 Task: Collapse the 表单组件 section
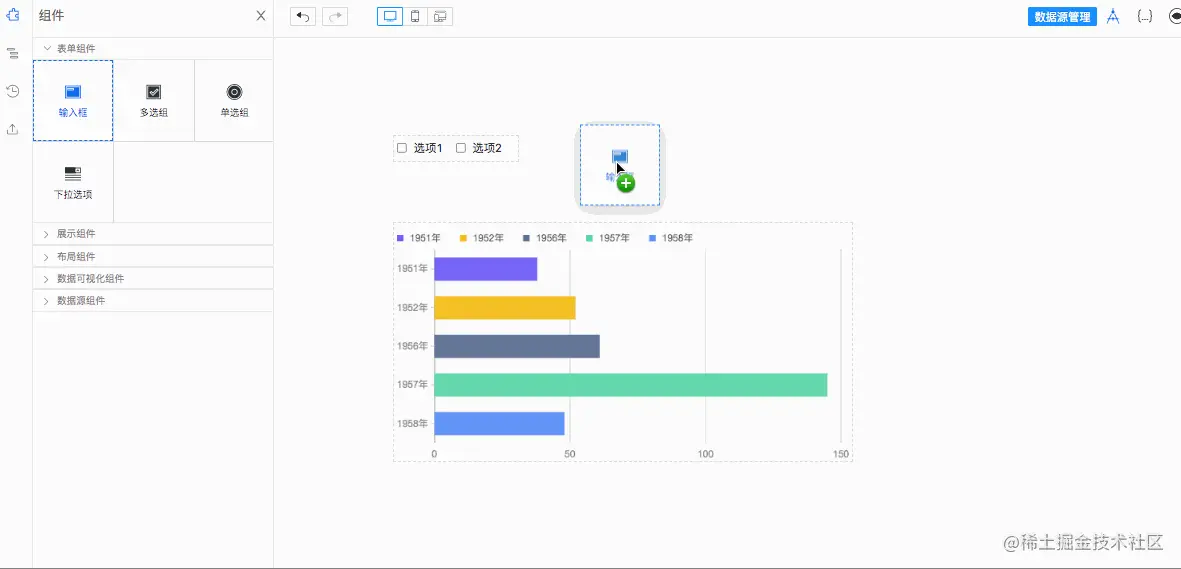pos(153,48)
